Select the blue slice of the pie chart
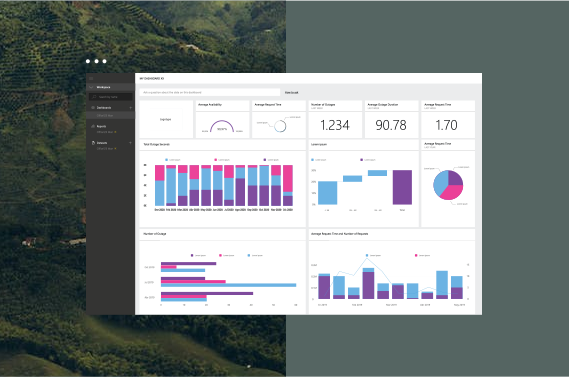Viewport: 569px width, 377px height. pos(441,184)
